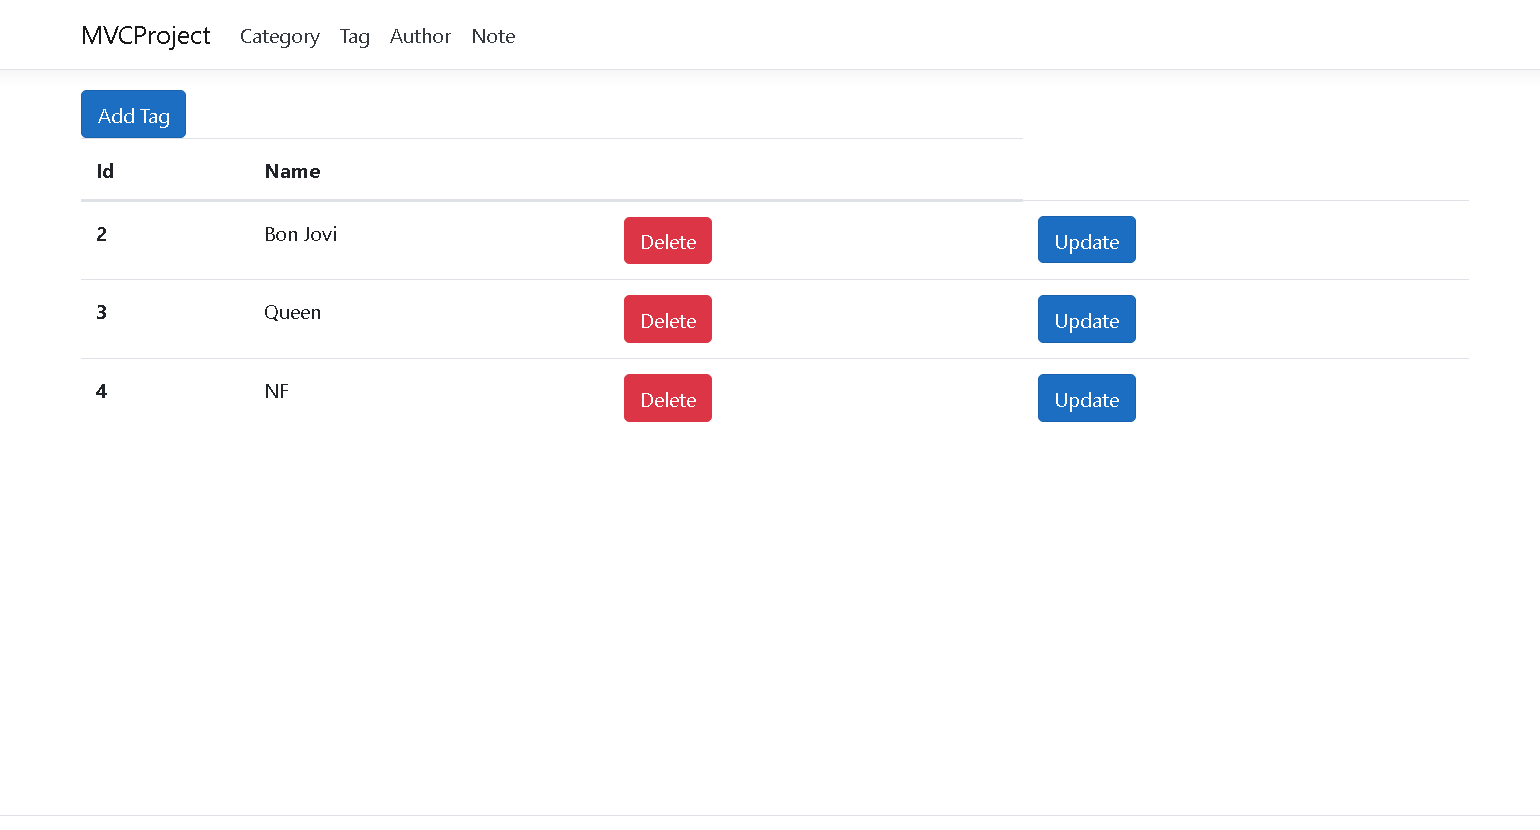The height and width of the screenshot is (830, 1540).
Task: Click the row with Id 2
Action: coord(101,234)
